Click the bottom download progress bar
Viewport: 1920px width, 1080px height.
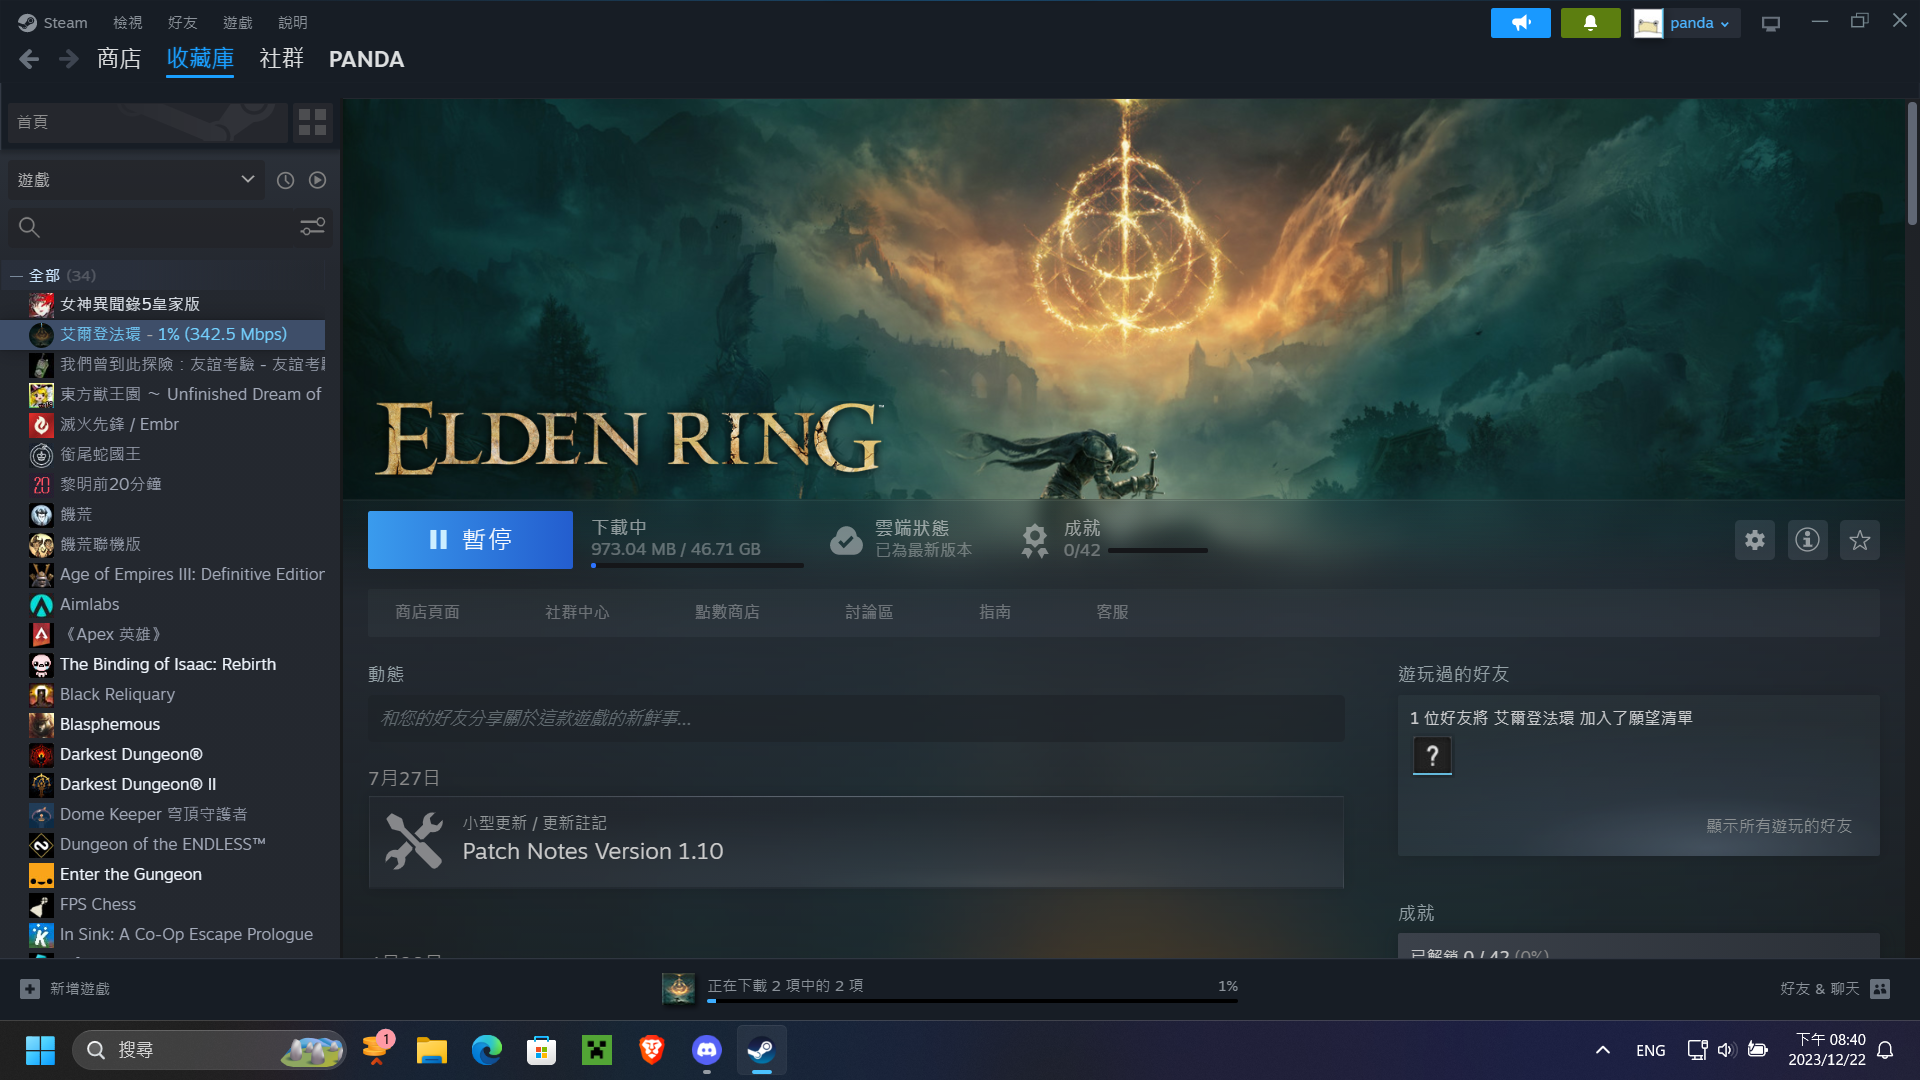click(x=972, y=999)
